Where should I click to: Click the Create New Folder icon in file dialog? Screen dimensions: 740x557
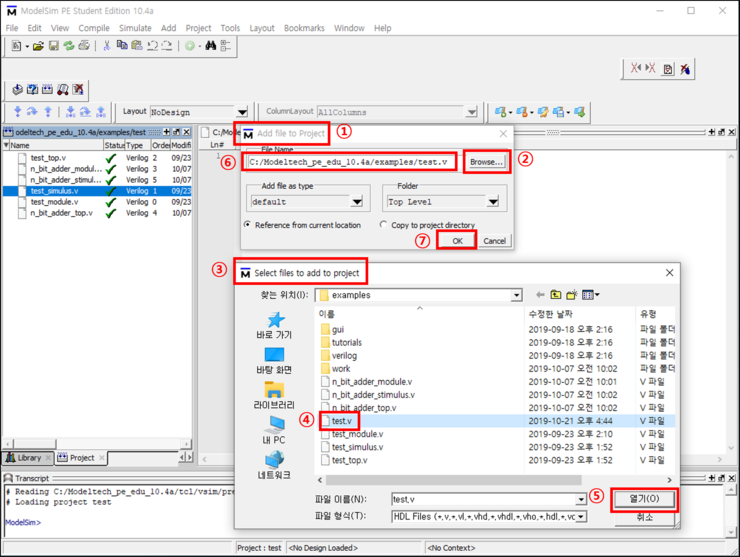(x=572, y=295)
